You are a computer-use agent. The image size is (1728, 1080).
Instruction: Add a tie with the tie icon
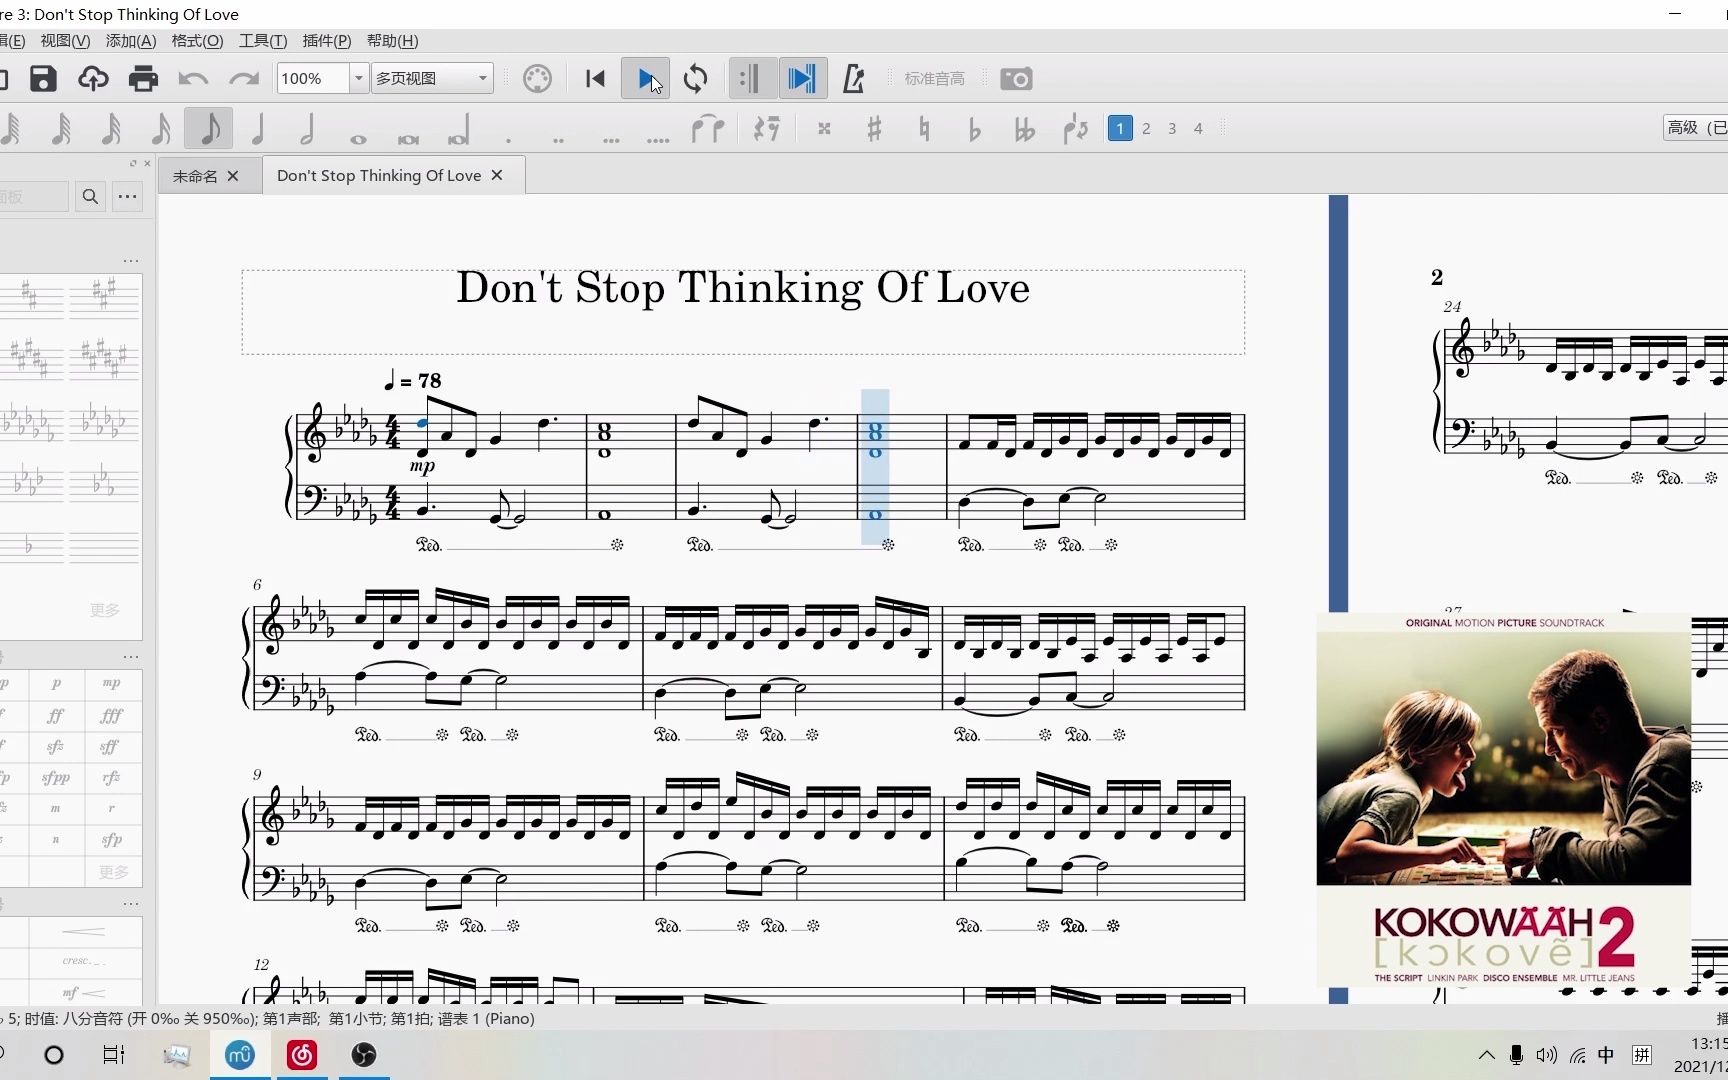pyautogui.click(x=708, y=129)
